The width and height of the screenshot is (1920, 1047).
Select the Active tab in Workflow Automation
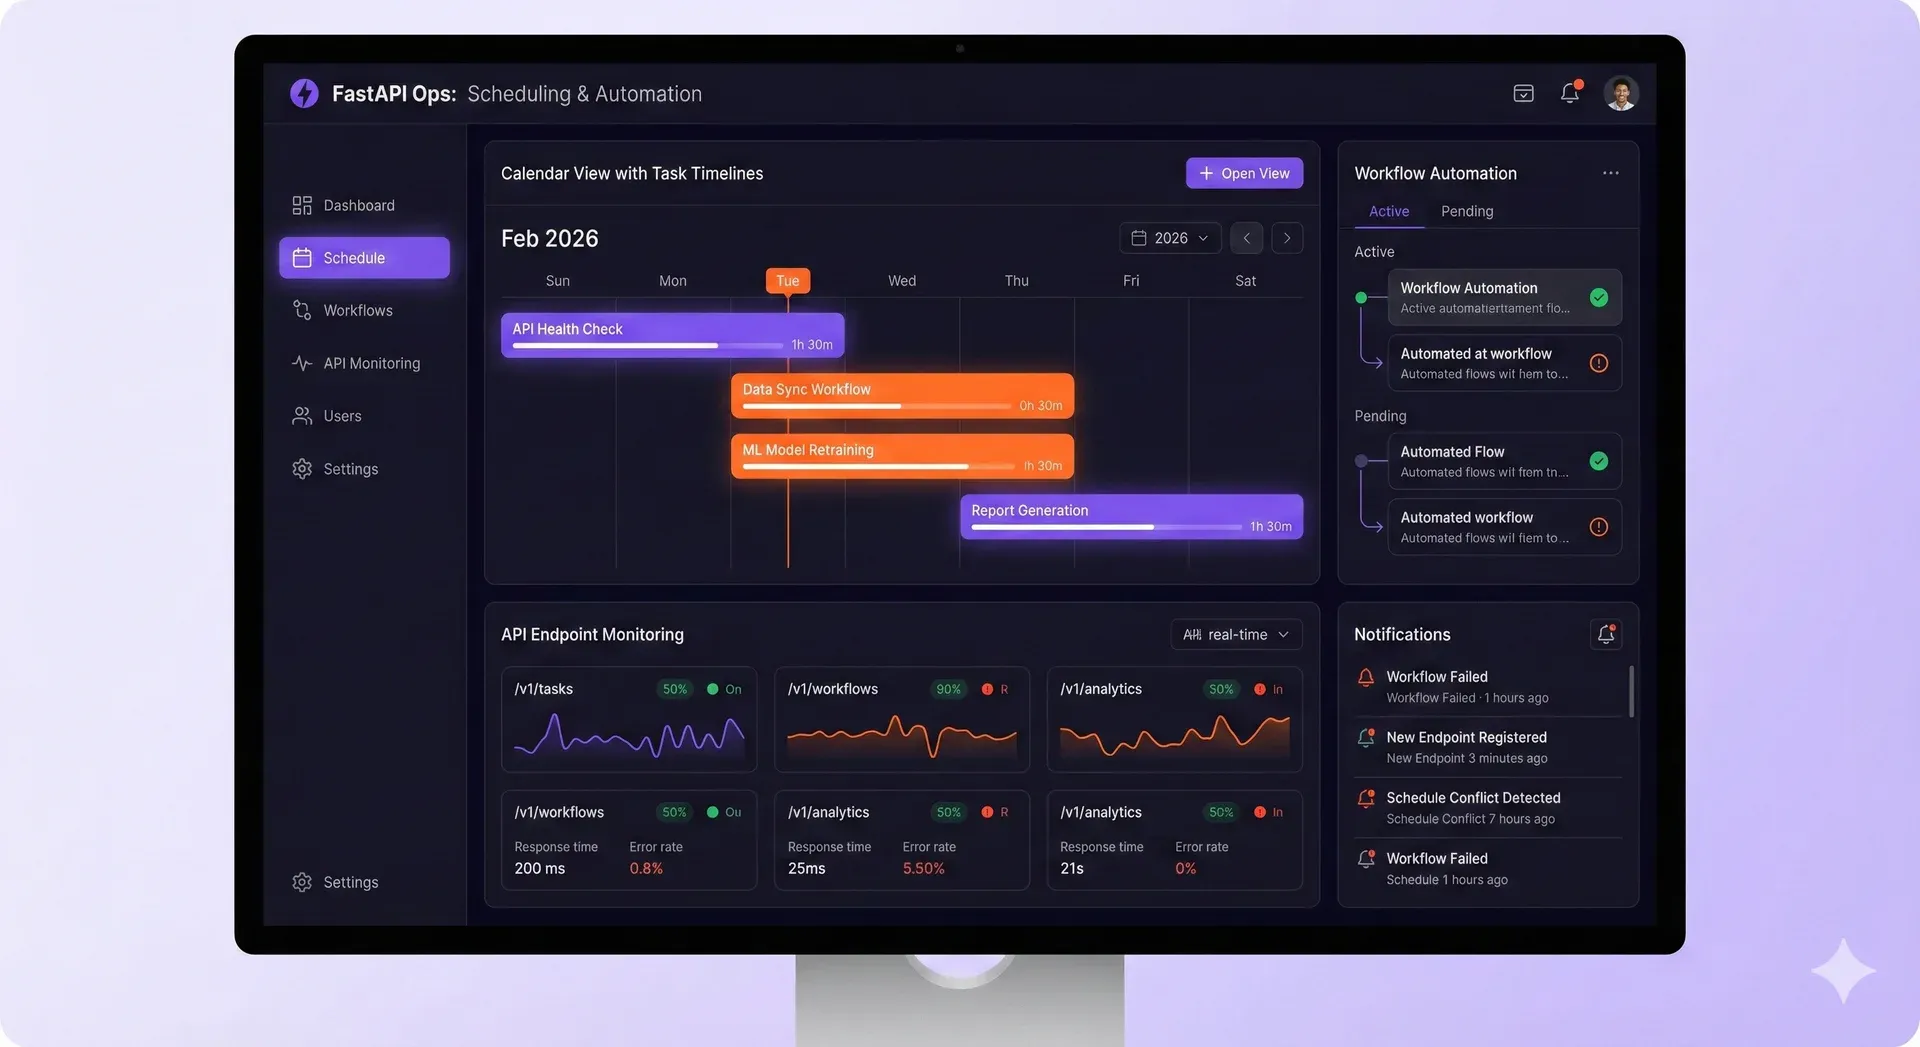tap(1388, 211)
